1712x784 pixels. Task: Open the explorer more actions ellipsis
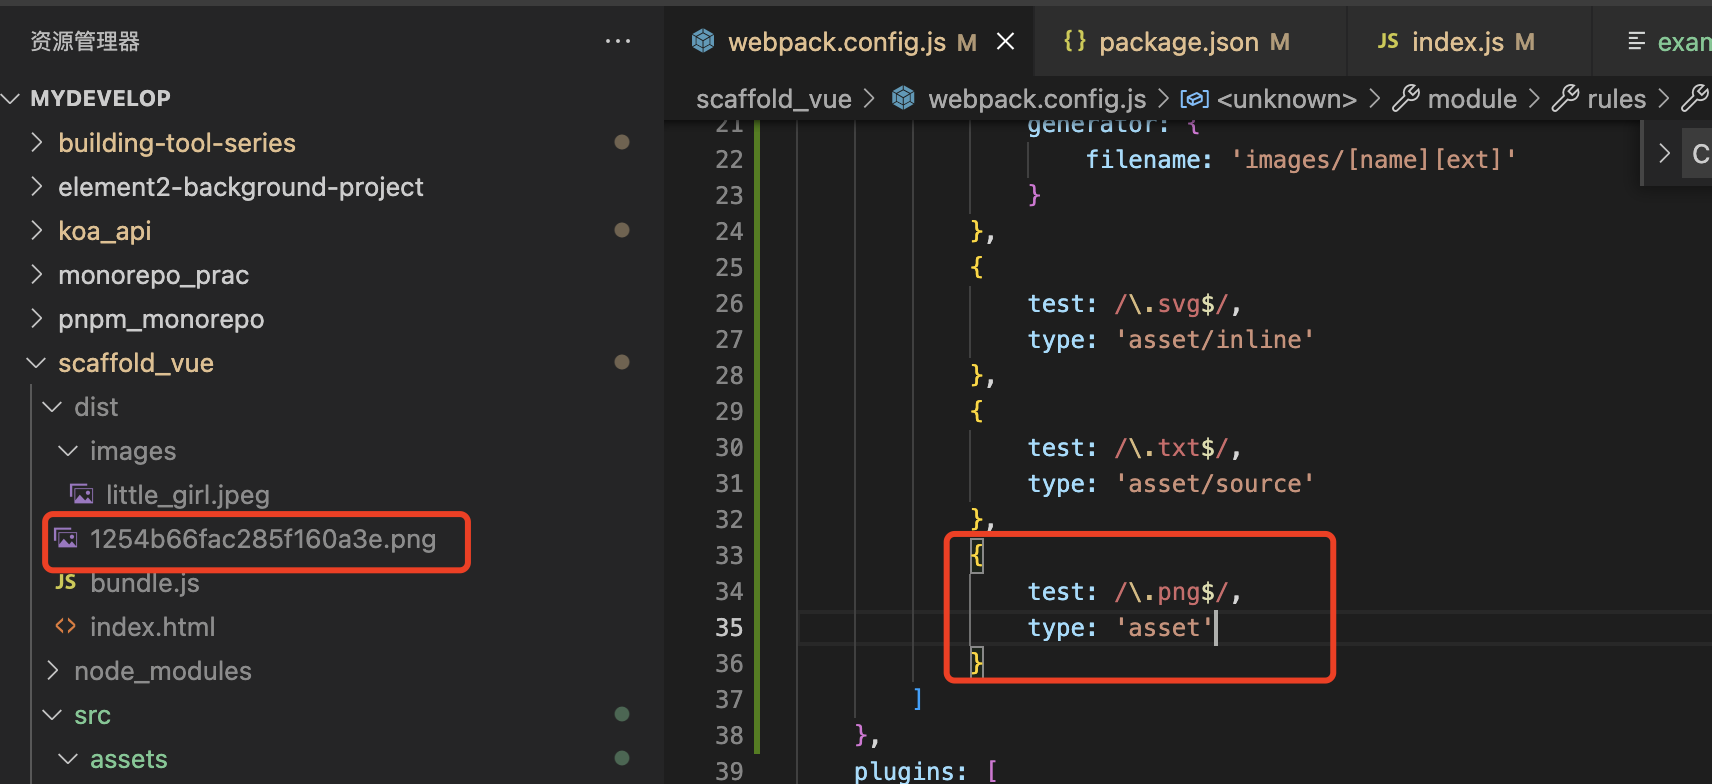(618, 41)
